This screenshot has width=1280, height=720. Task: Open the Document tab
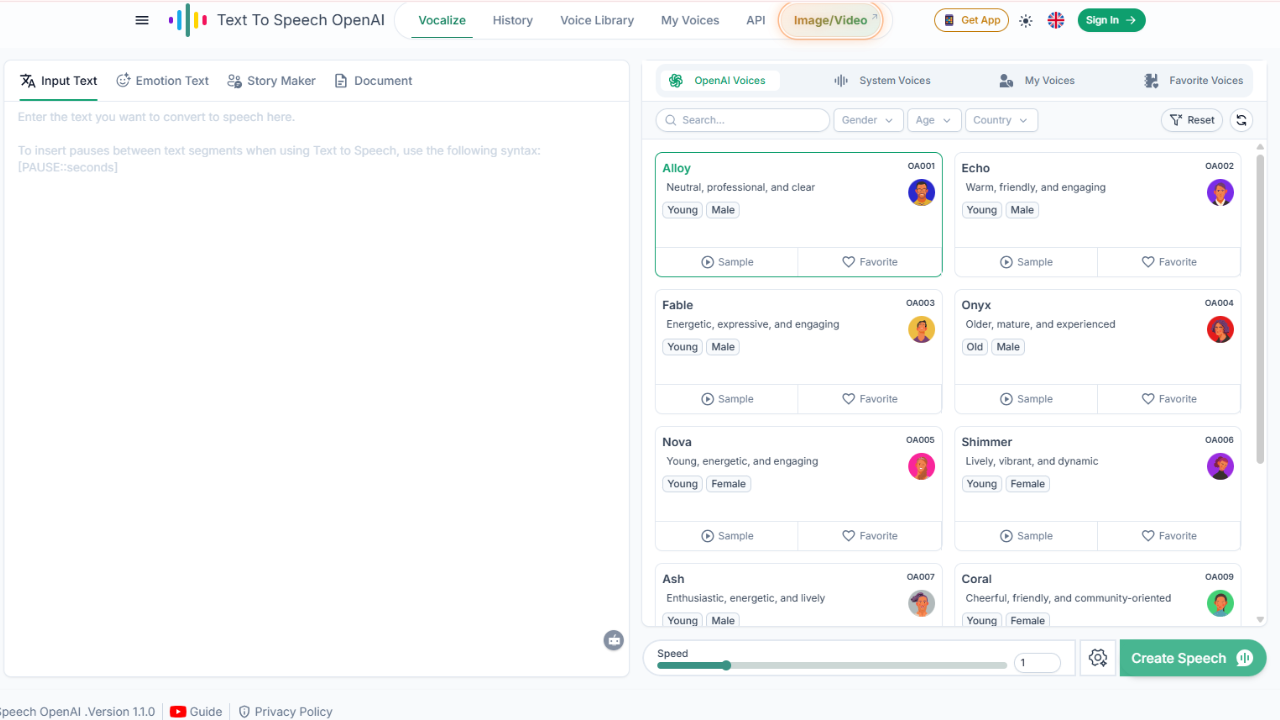[373, 81]
